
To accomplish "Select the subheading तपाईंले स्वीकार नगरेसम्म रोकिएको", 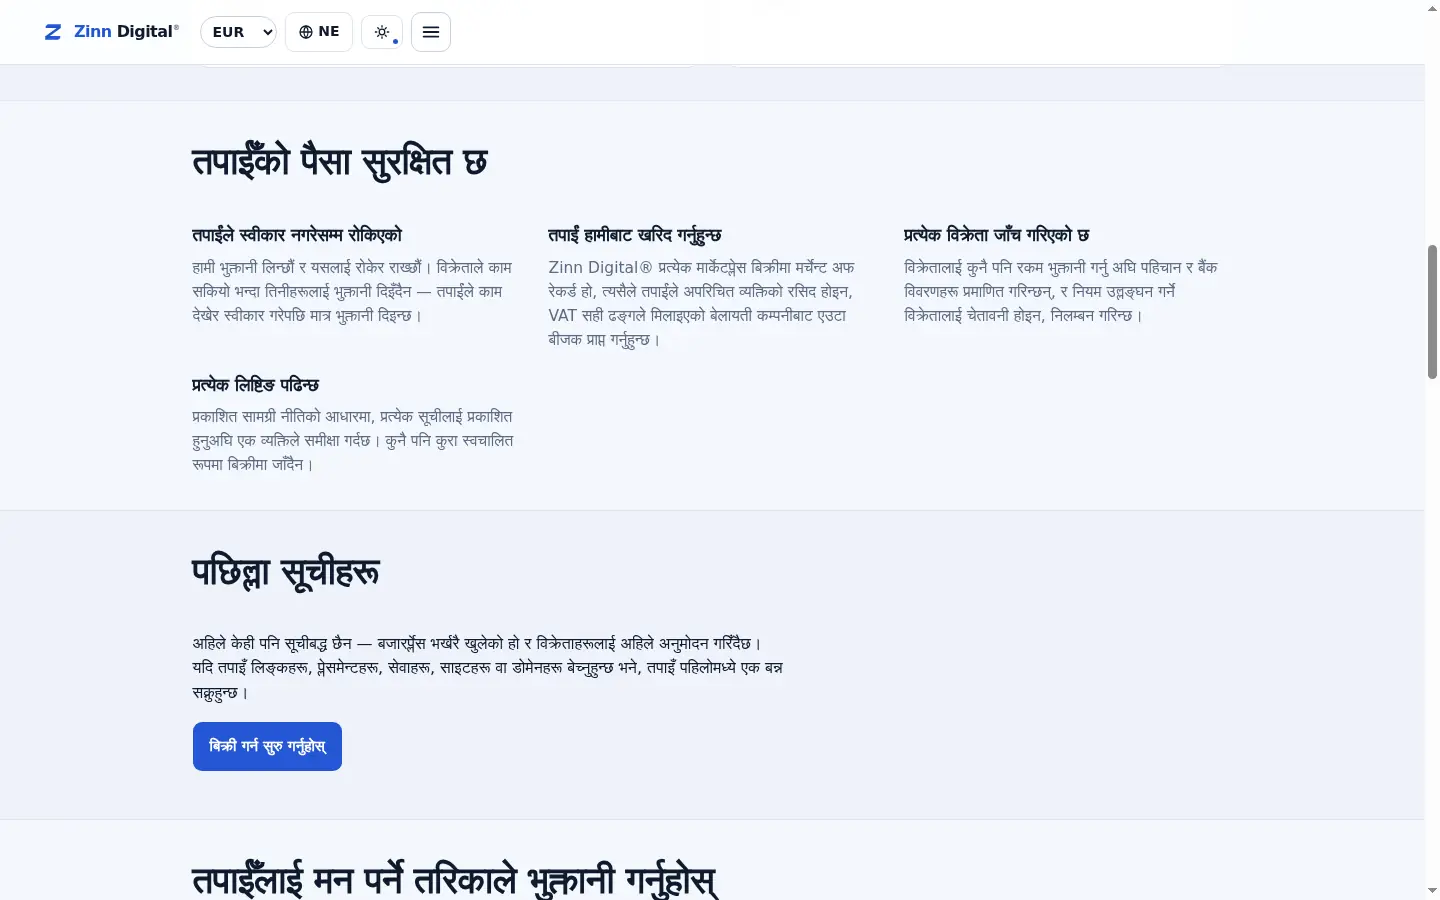I will point(297,235).
